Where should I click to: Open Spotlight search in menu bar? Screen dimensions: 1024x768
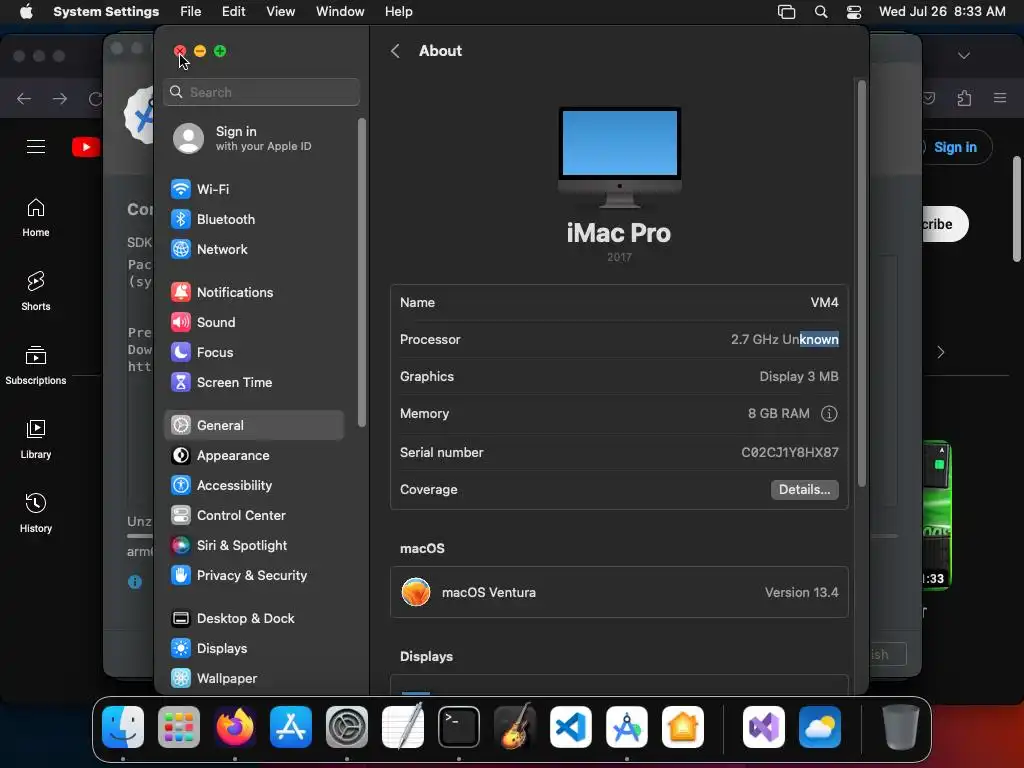(821, 12)
